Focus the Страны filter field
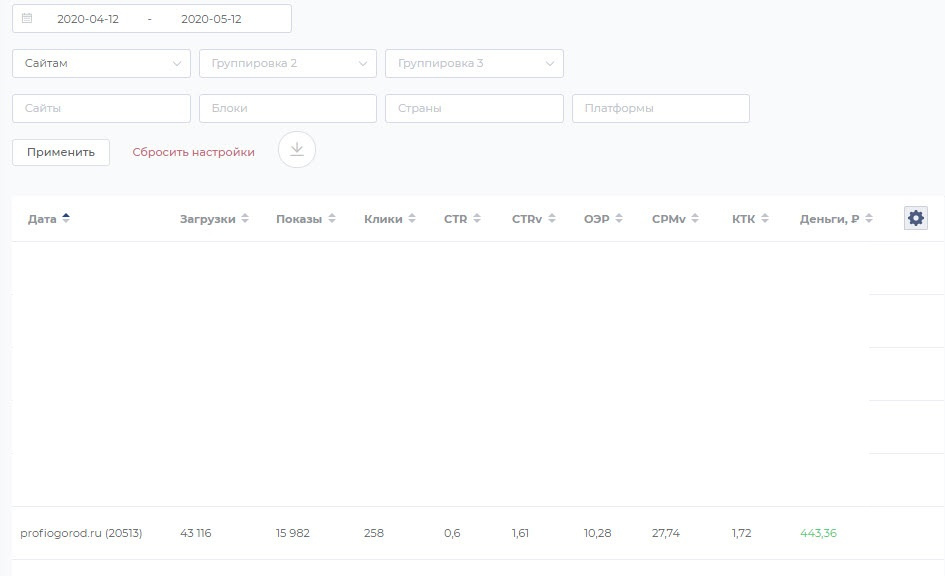The height and width of the screenshot is (576, 945). tap(474, 108)
